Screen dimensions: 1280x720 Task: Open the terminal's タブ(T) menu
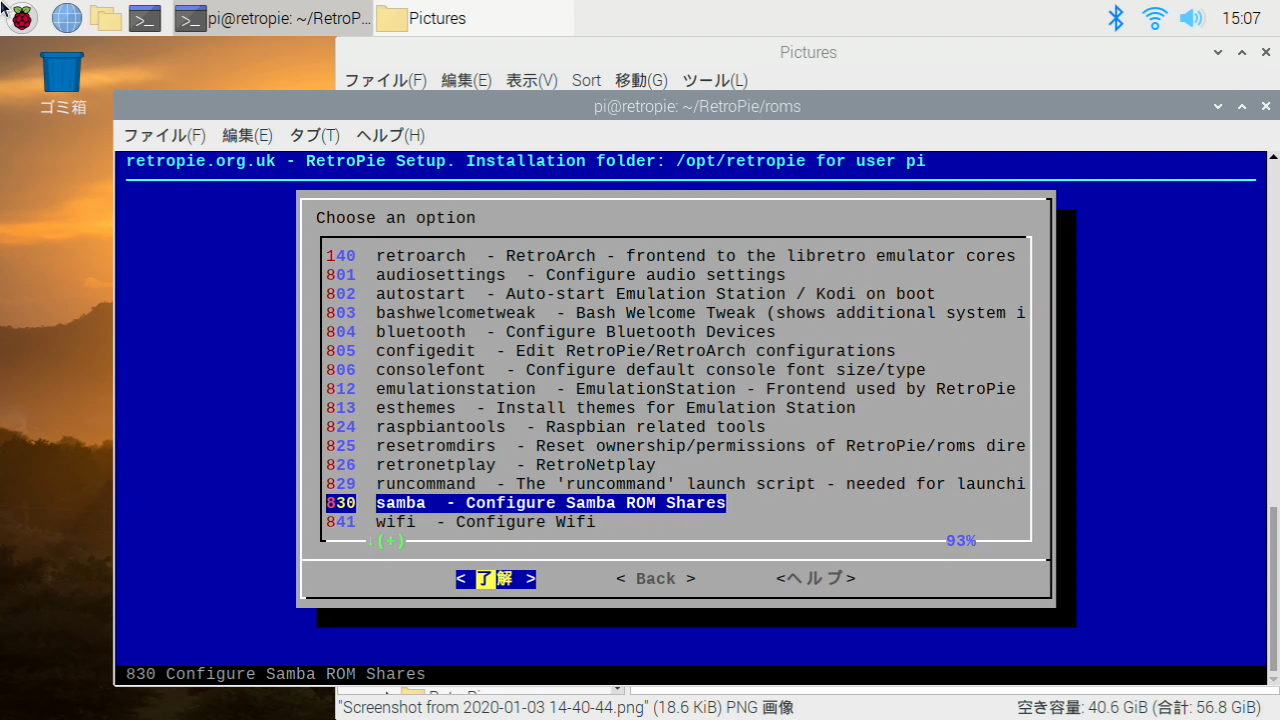(x=314, y=135)
